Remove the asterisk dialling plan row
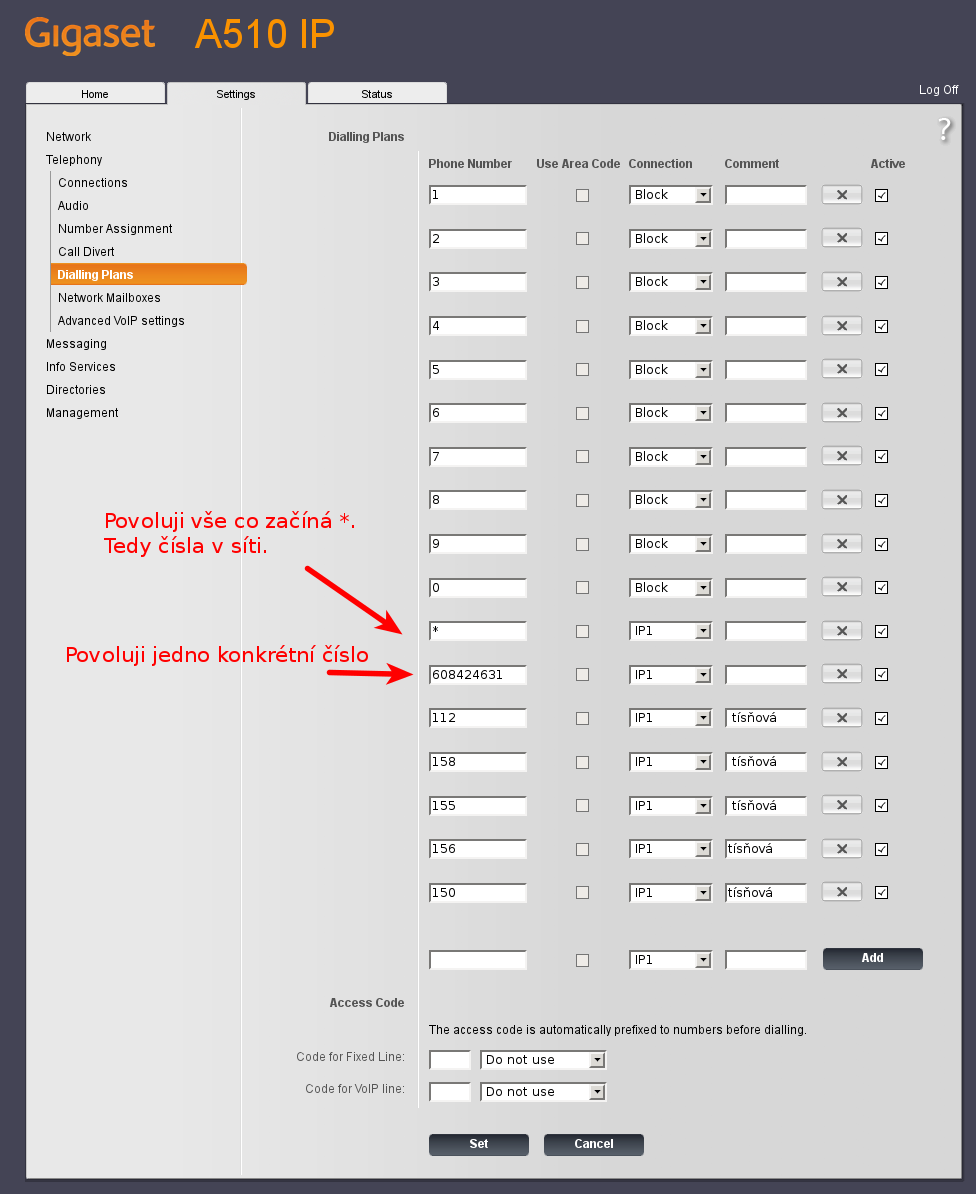Screen dimensions: 976x1194 coord(841,631)
